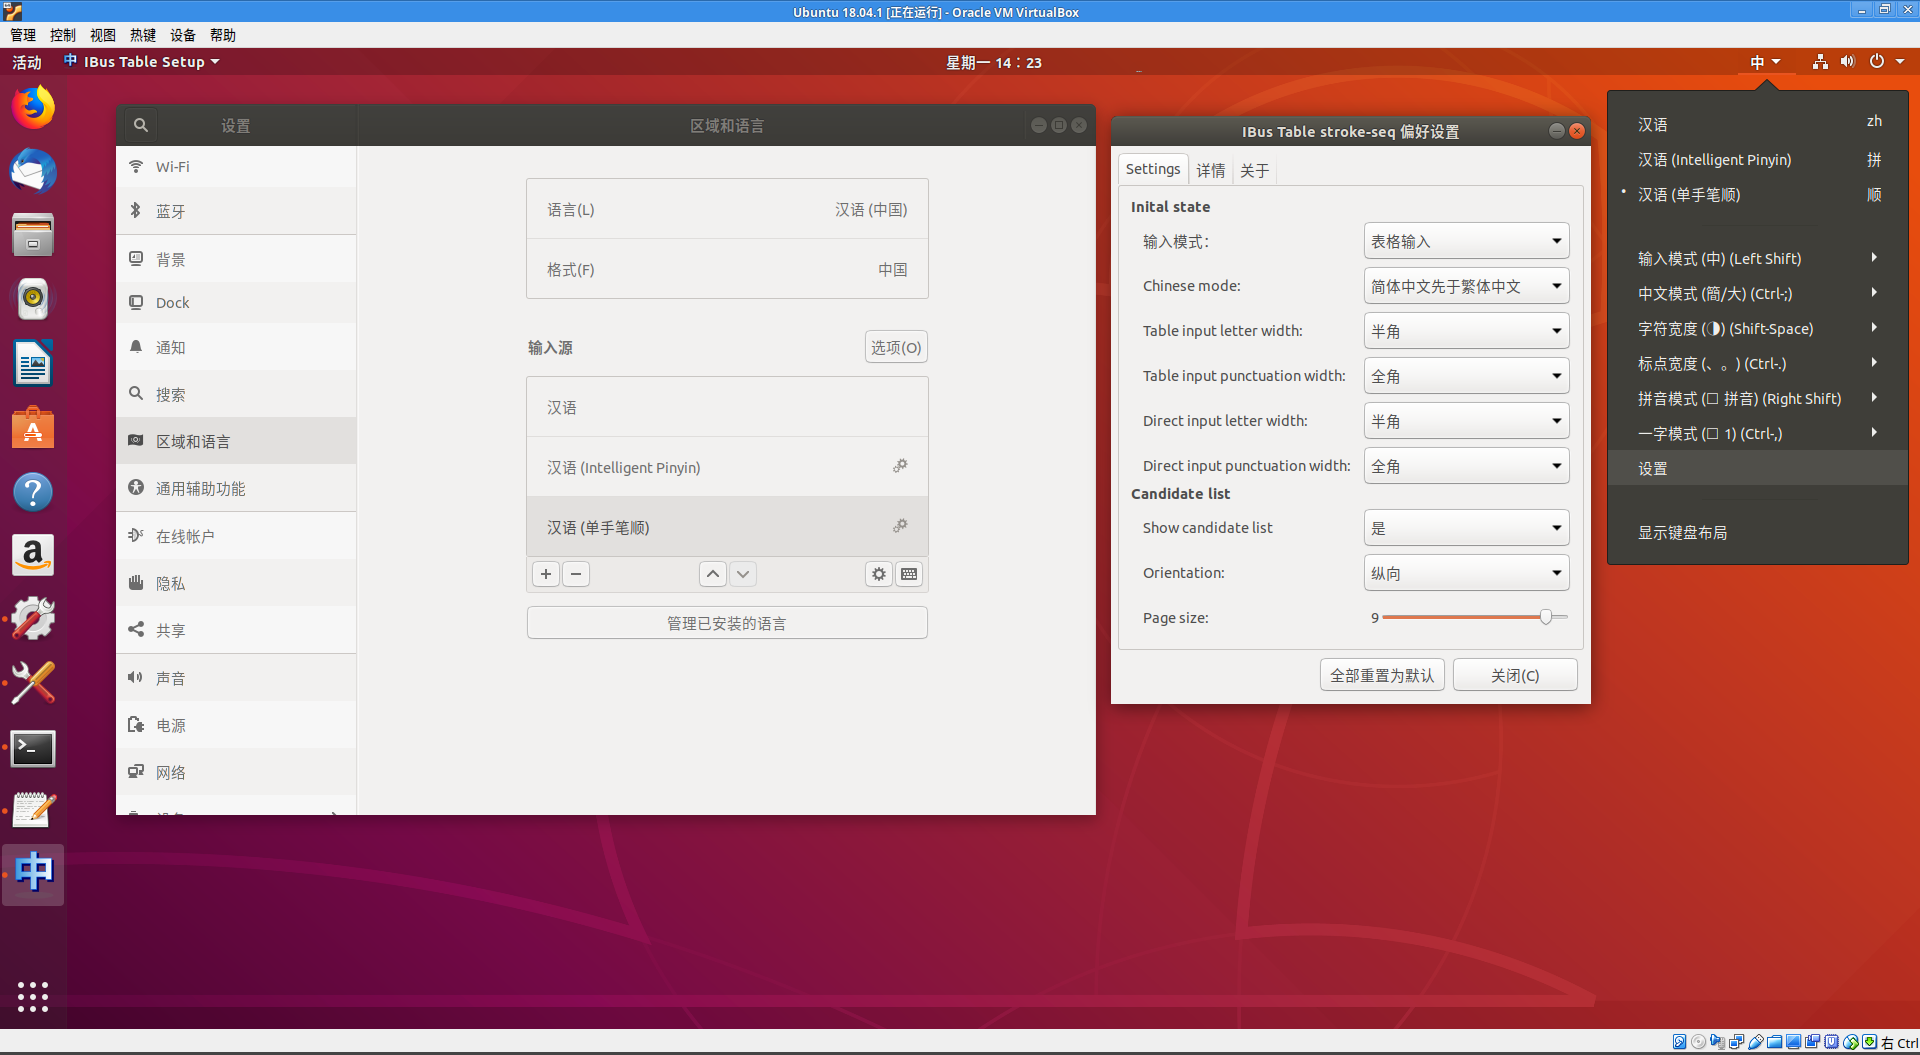Image resolution: width=1920 pixels, height=1055 pixels.
Task: Switch to the 详情 tab
Action: click(1211, 170)
